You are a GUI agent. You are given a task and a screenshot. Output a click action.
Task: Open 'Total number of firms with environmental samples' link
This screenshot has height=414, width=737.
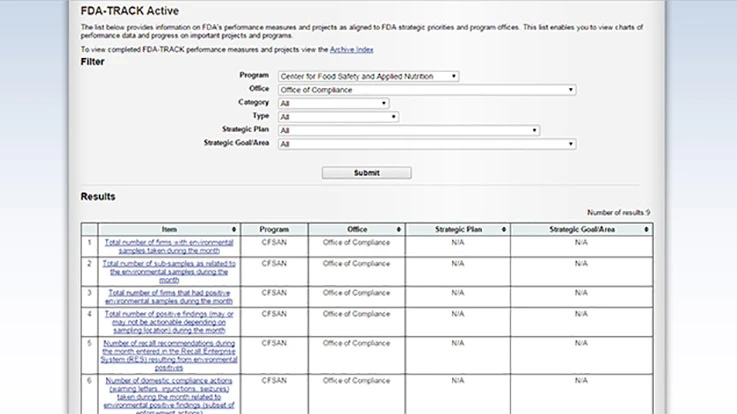[168, 246]
